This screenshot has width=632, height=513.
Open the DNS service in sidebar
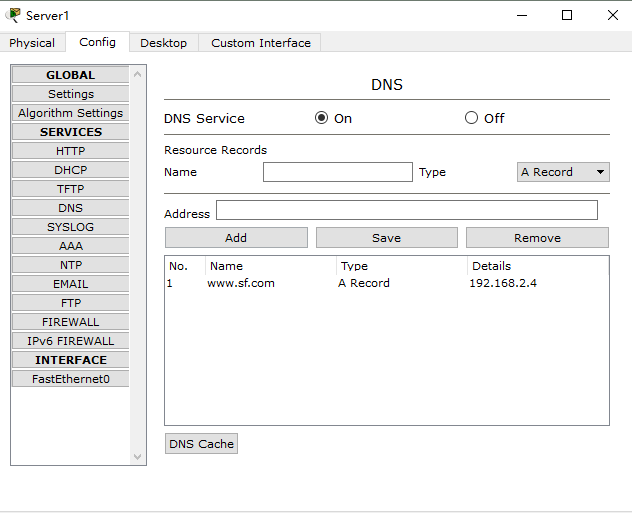[x=71, y=208]
